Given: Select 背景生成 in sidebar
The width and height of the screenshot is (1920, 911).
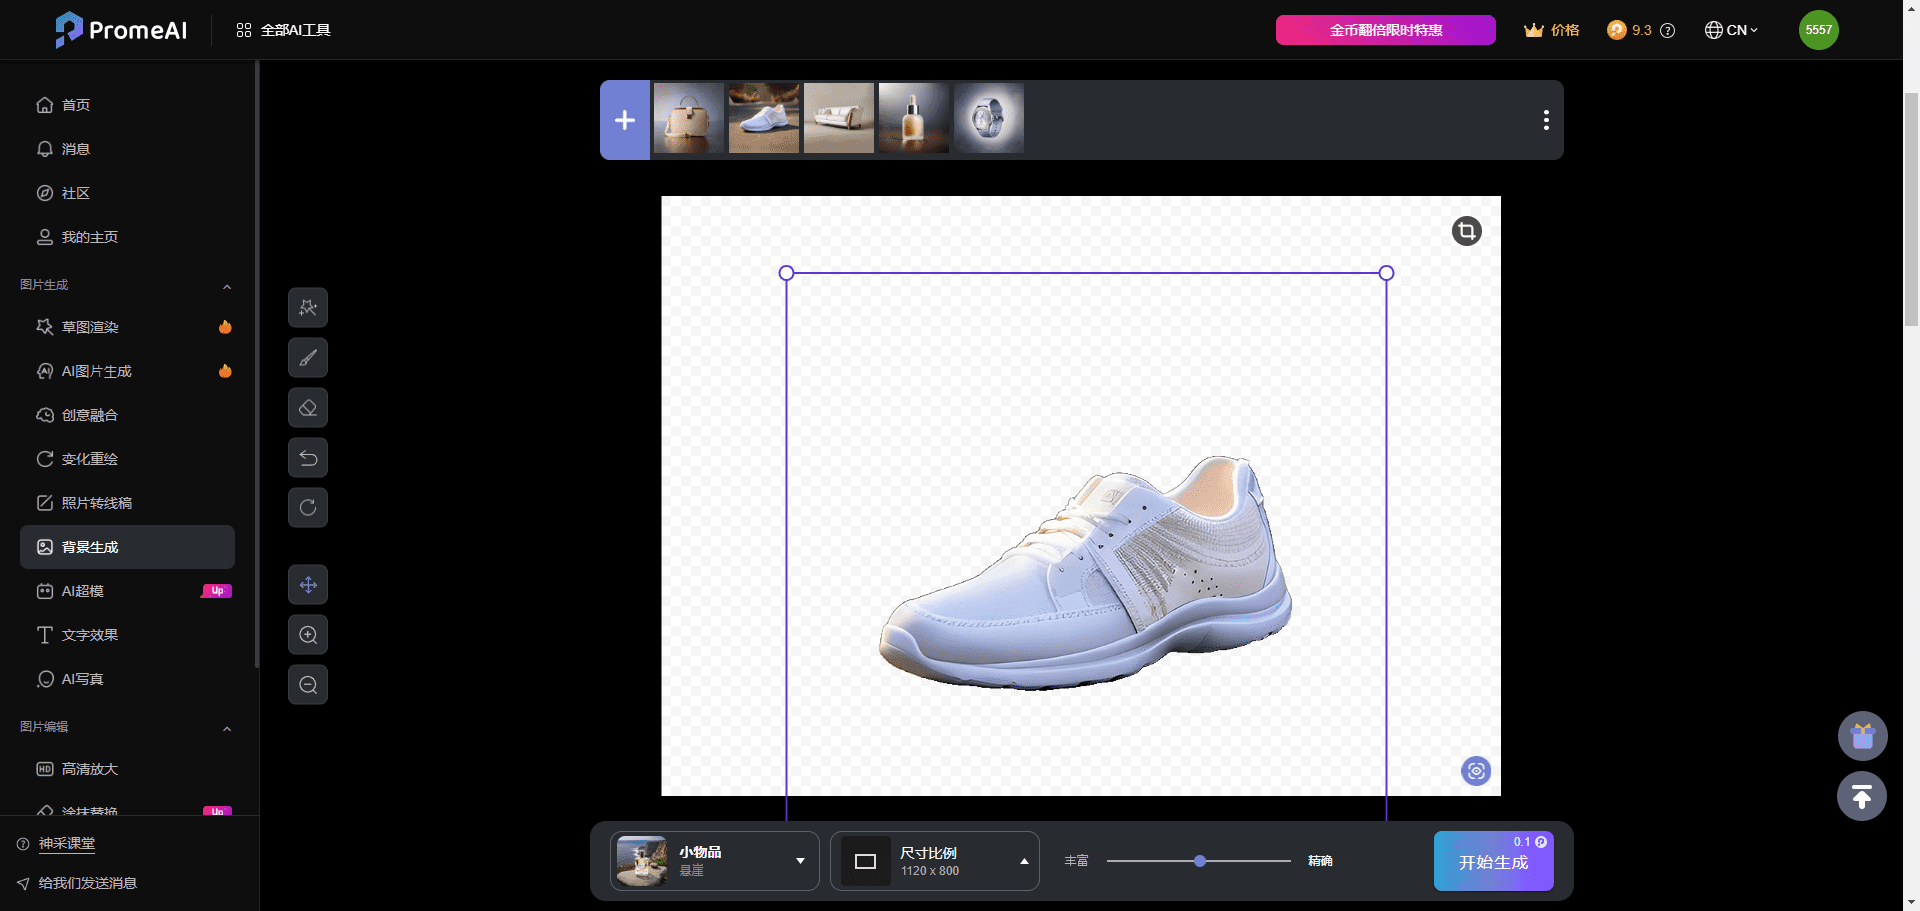Looking at the screenshot, I should [x=127, y=547].
